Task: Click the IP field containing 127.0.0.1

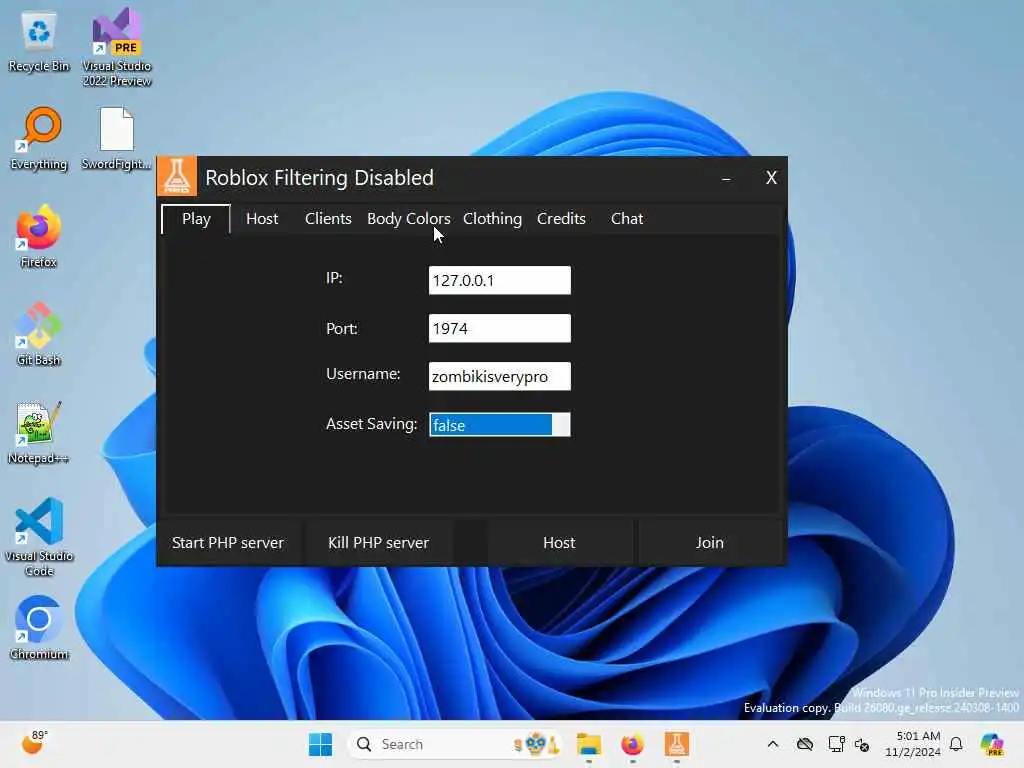Action: (x=500, y=280)
